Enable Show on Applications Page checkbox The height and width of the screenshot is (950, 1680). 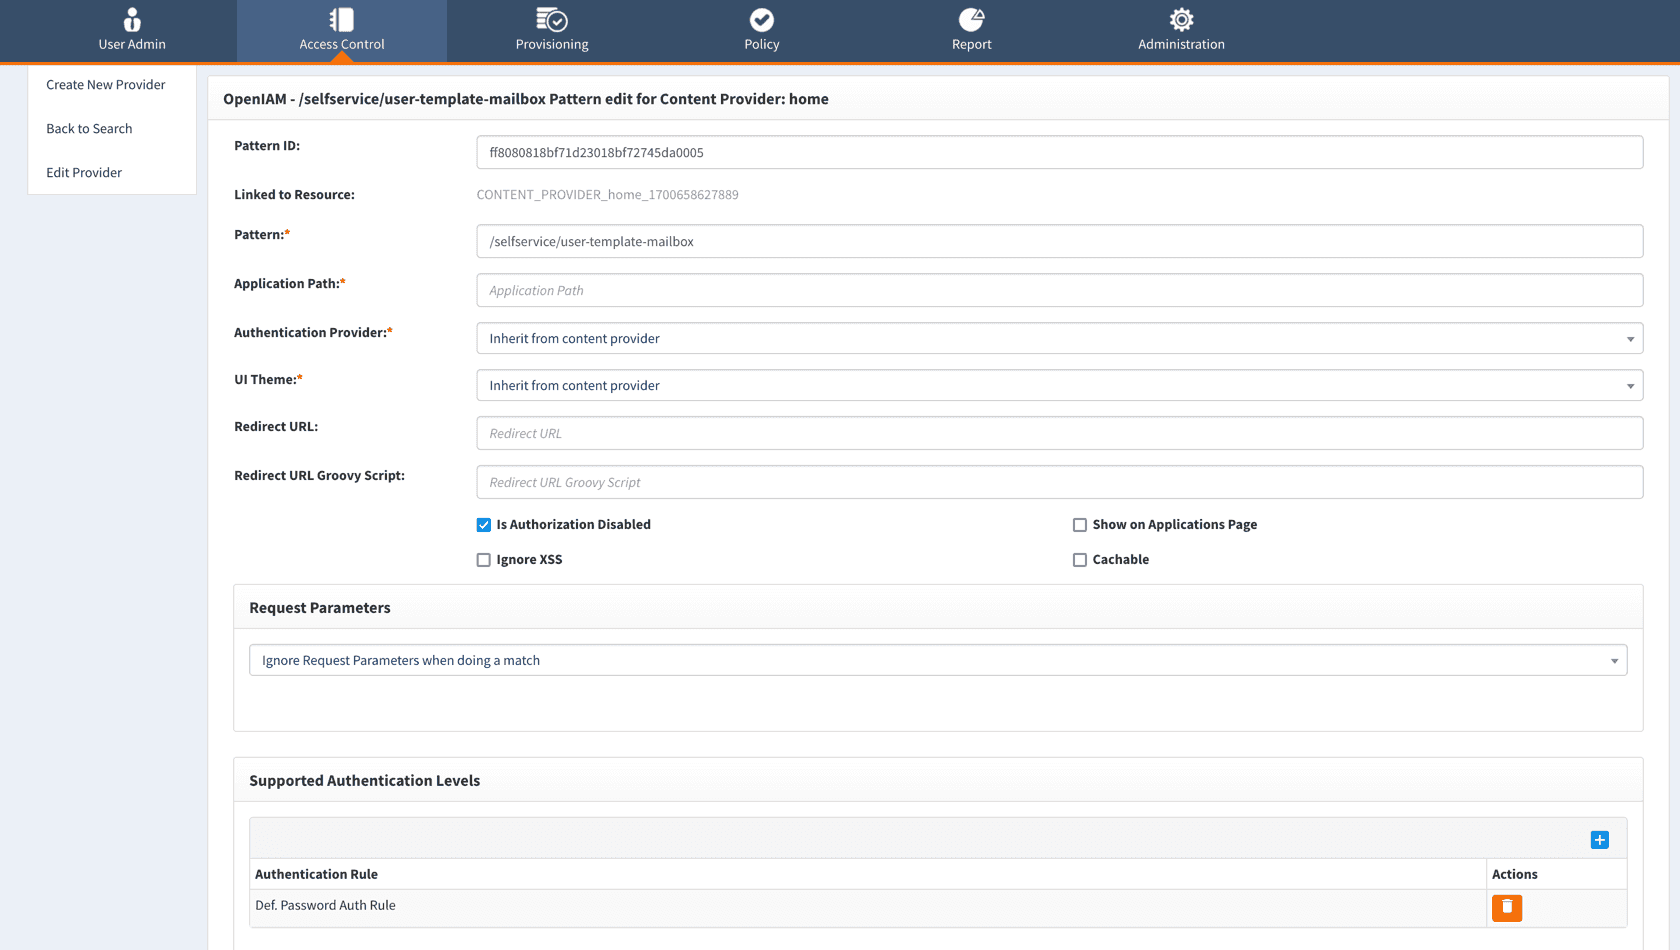(1080, 525)
